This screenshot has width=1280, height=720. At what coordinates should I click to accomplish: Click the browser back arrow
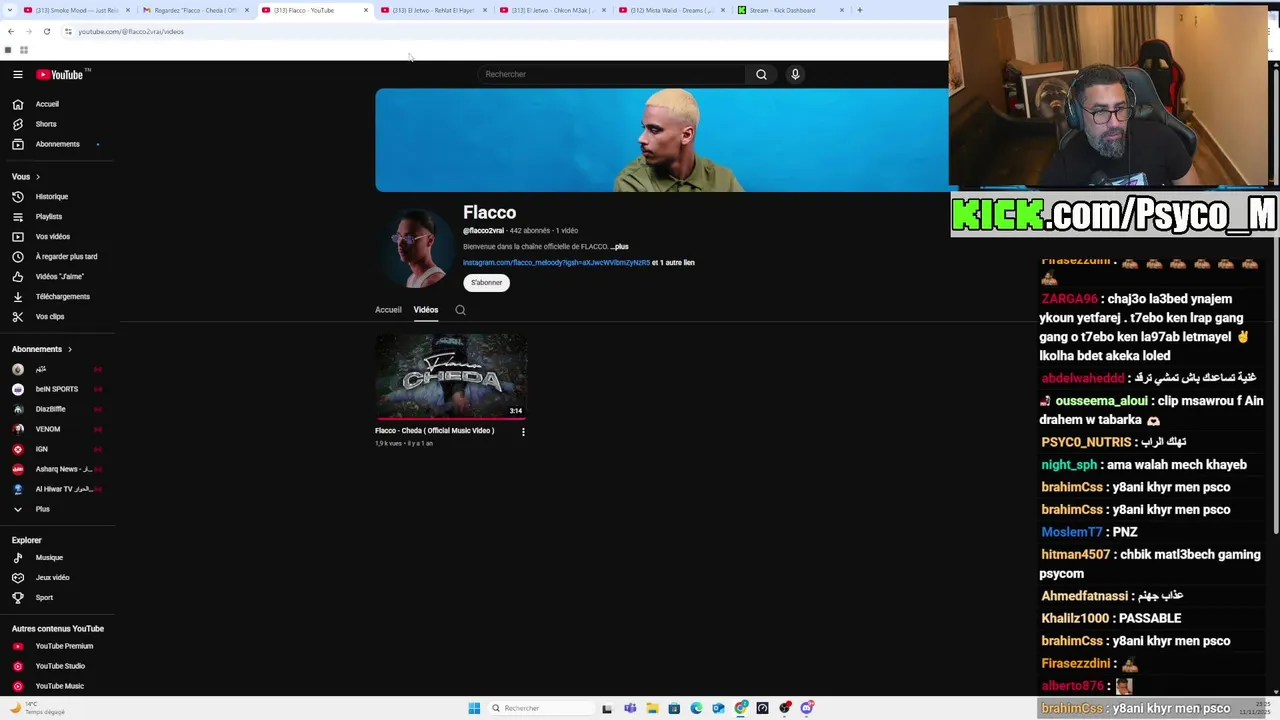point(11,31)
